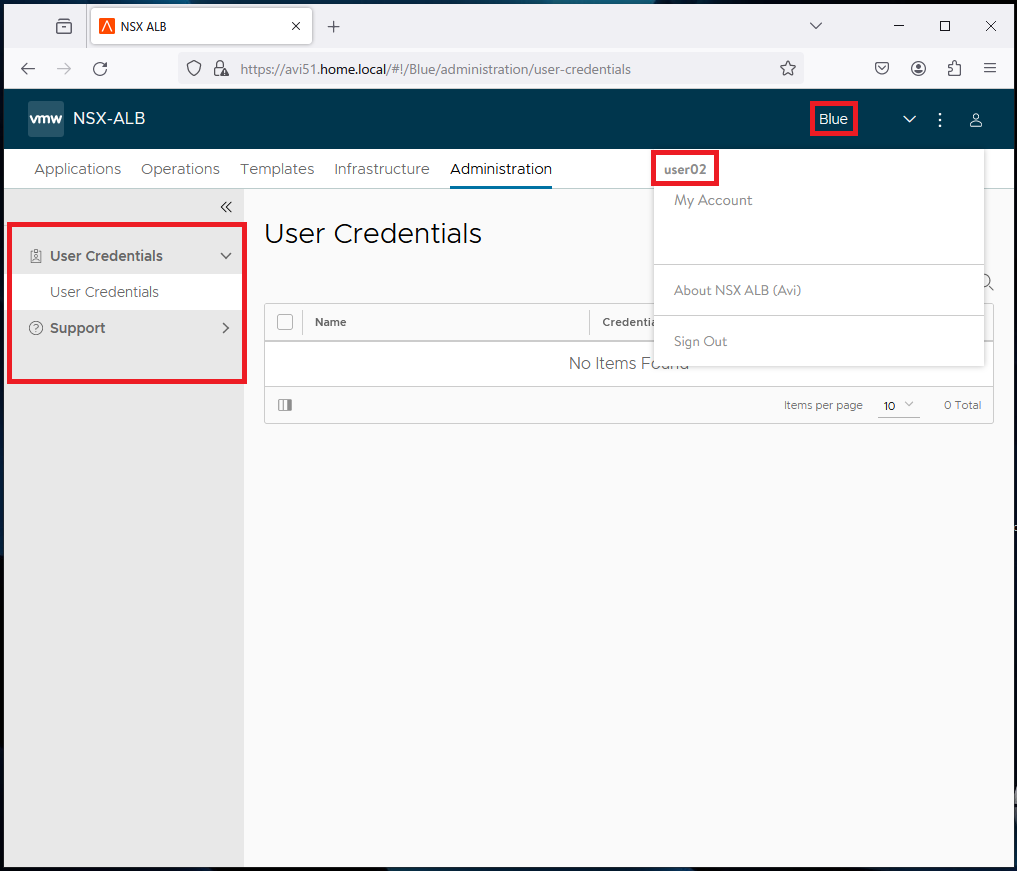This screenshot has height=874, width=1020.
Task: Click the NSX-ALB product name in the header
Action: pos(109,119)
